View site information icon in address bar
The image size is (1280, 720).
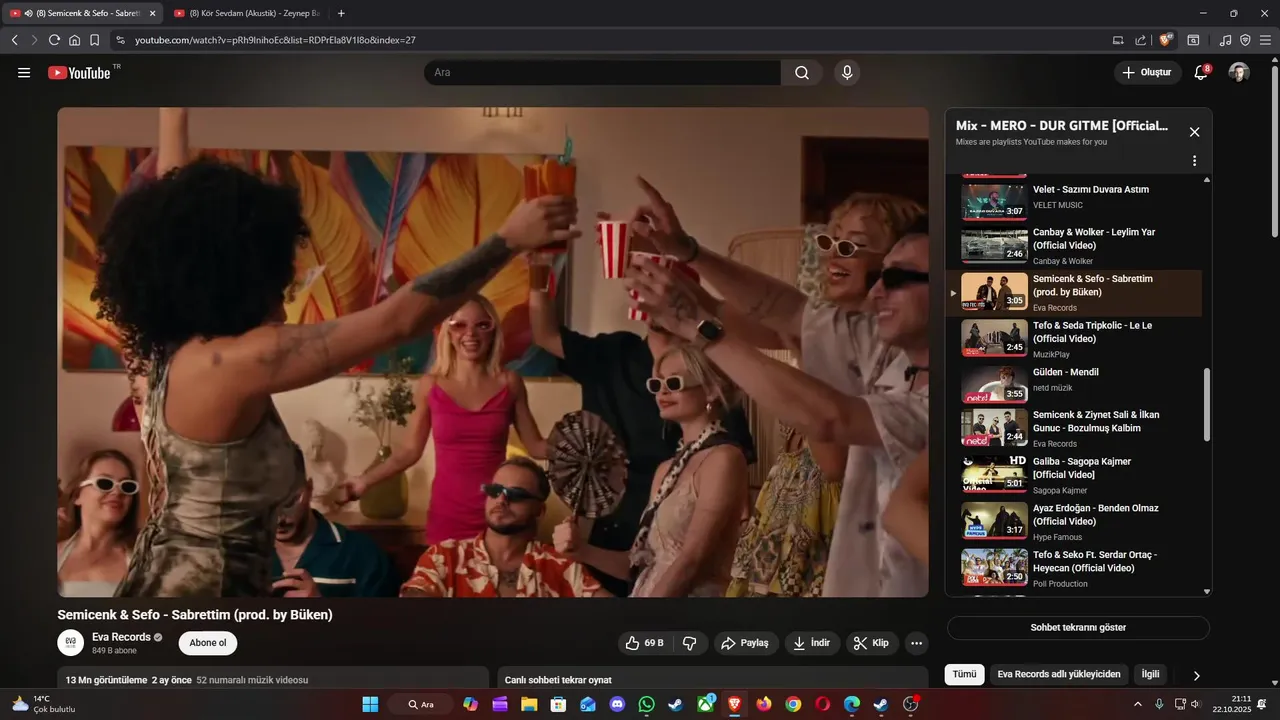click(x=120, y=40)
